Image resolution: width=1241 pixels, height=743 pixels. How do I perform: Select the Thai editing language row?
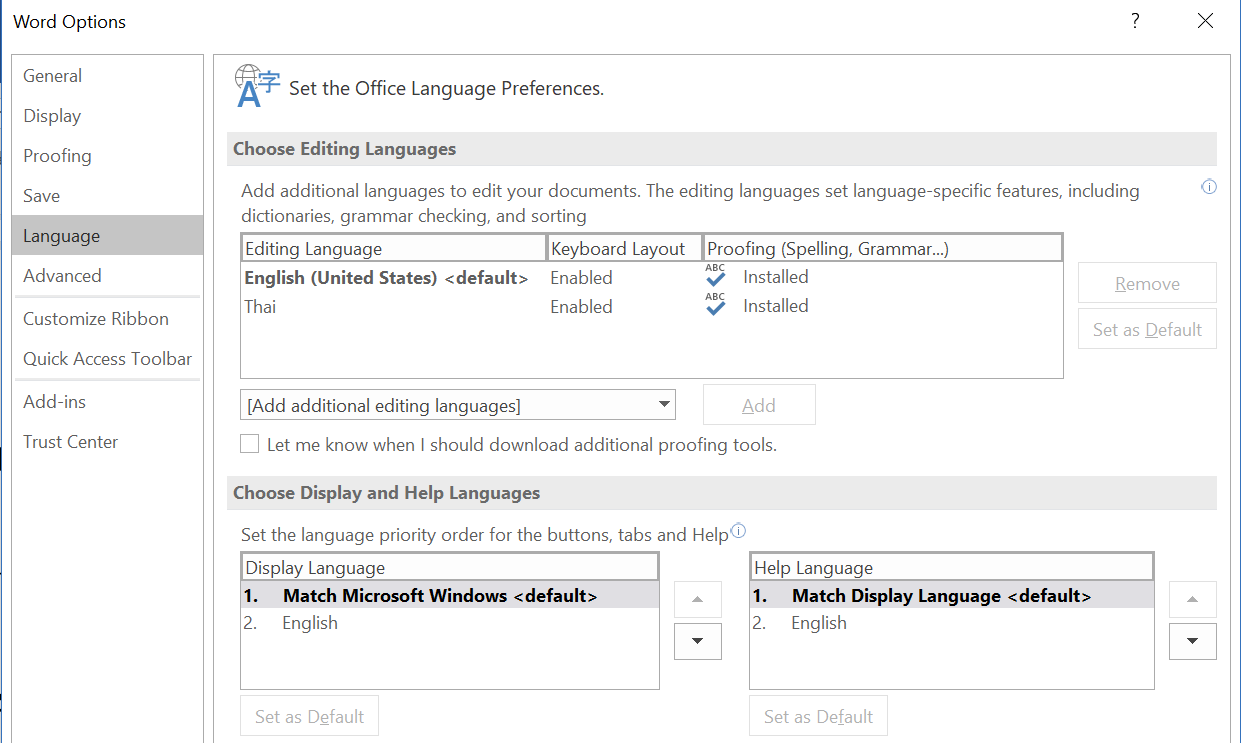point(261,307)
